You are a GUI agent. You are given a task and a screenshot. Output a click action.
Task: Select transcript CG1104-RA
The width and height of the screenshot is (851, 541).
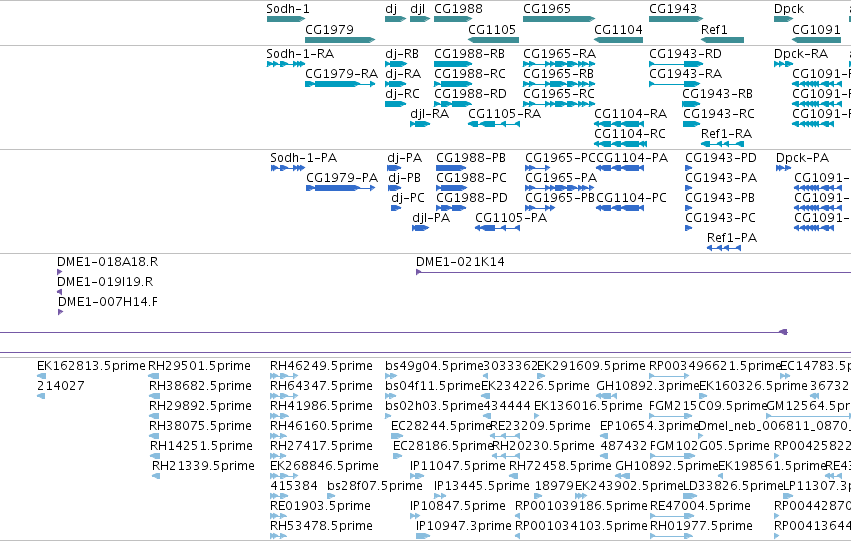tap(619, 124)
